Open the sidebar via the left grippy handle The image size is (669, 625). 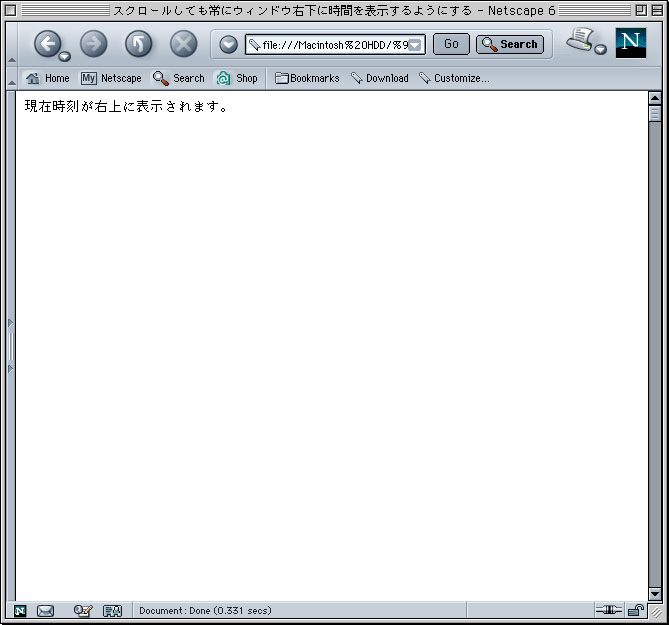(11, 346)
